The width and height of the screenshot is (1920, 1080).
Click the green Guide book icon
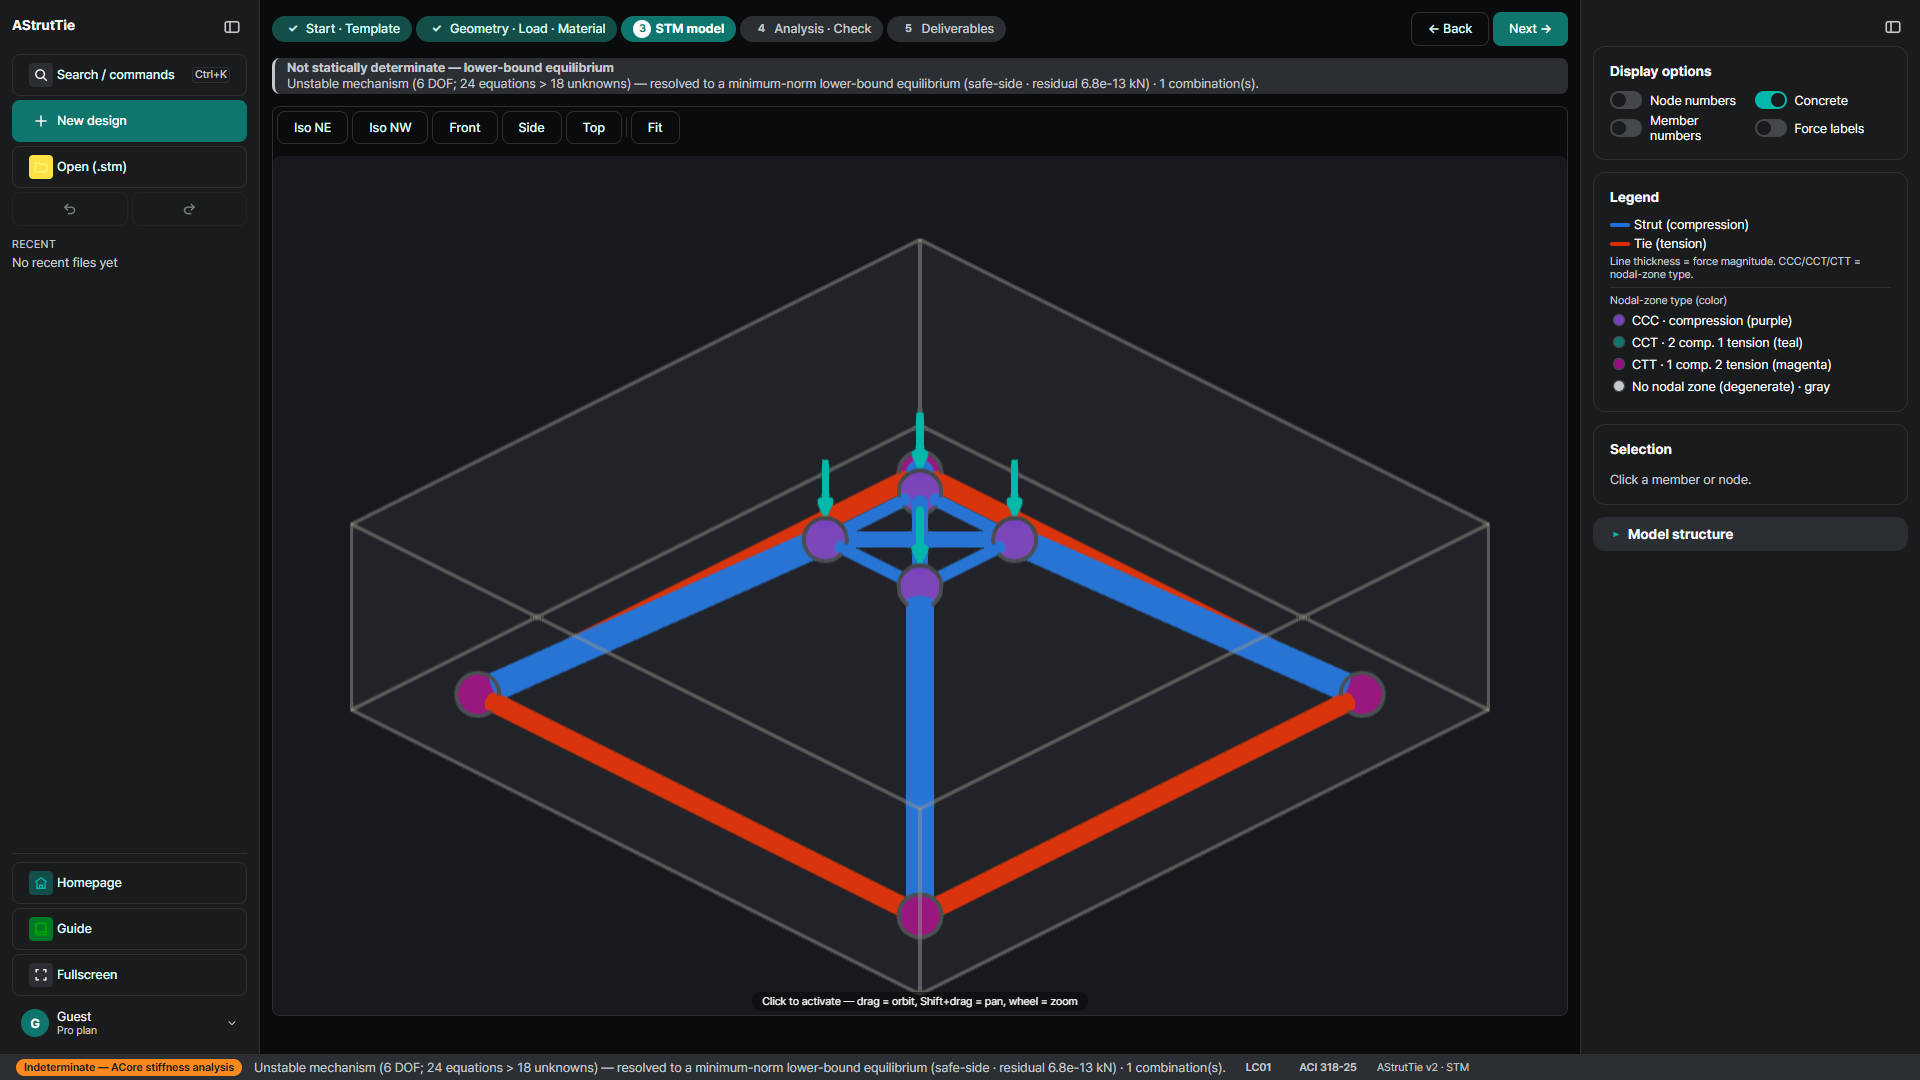41,929
